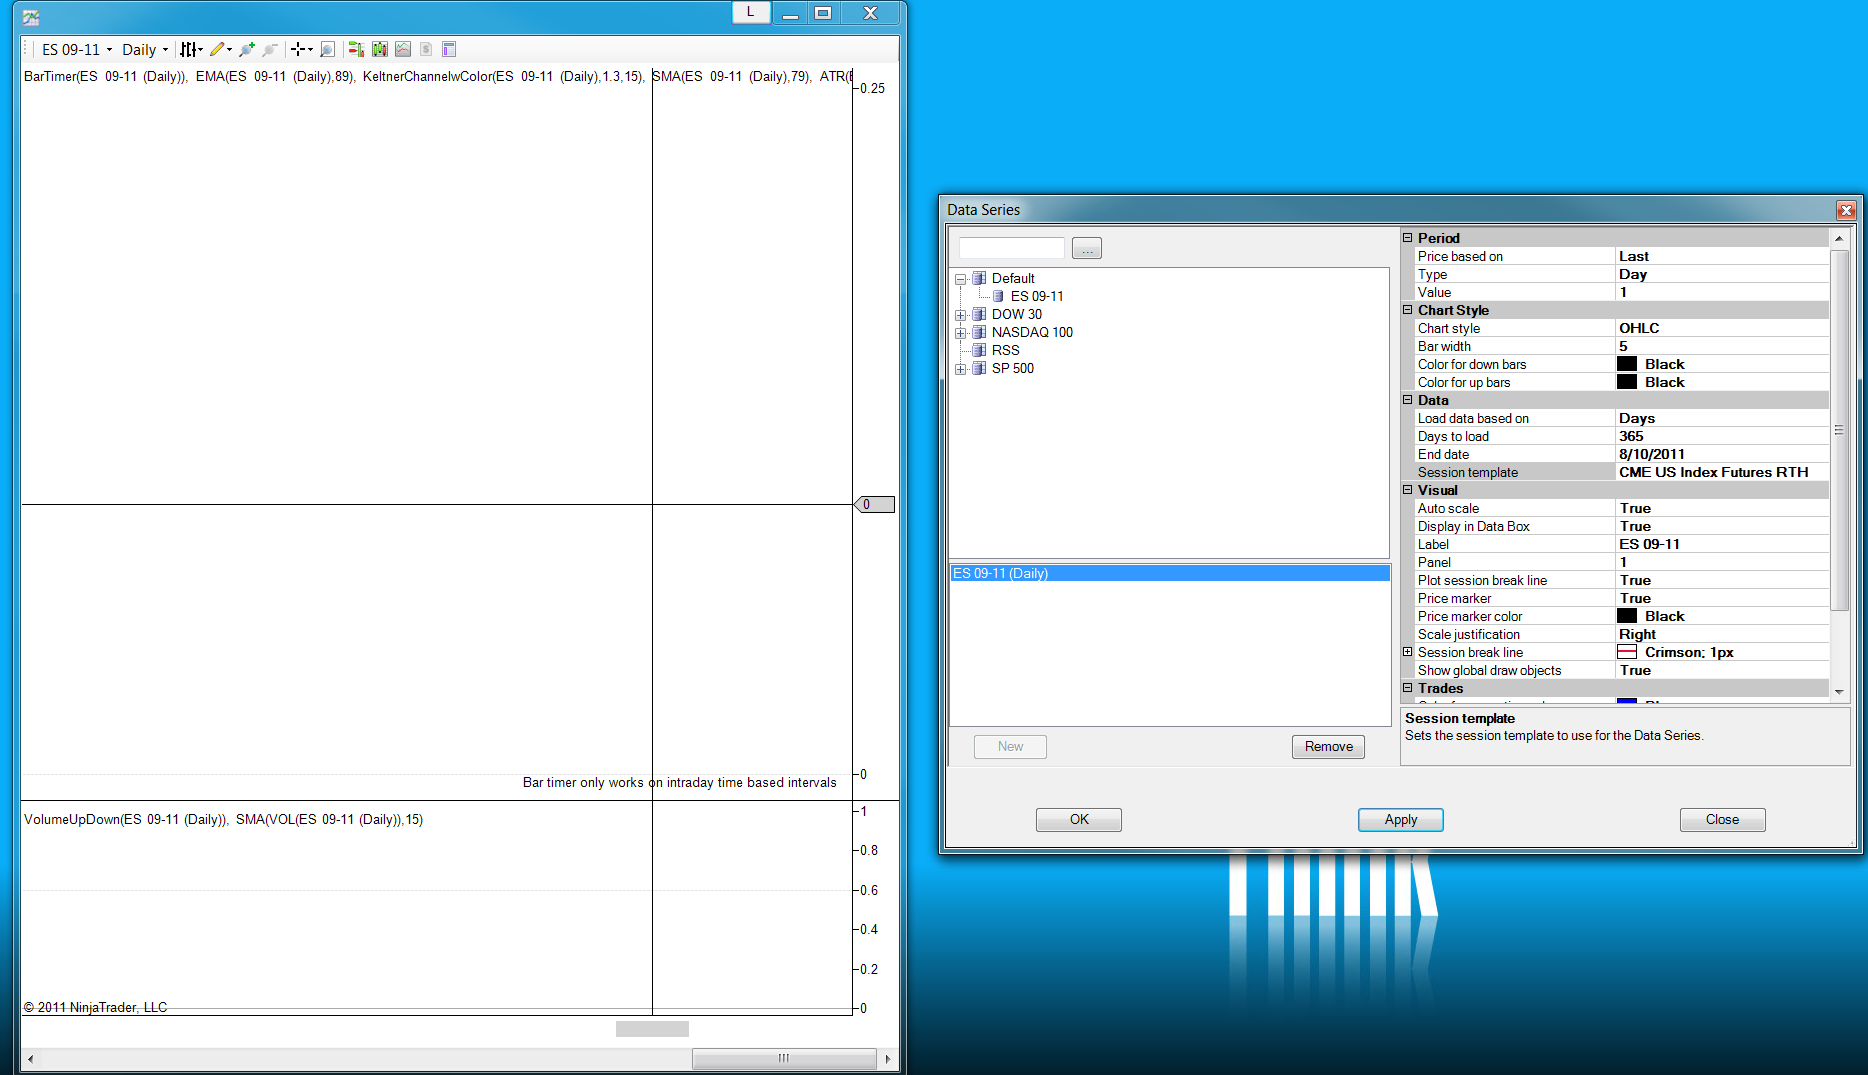The image size is (1868, 1075).
Task: Click the instrument browse ellipsis button
Action: (1087, 248)
